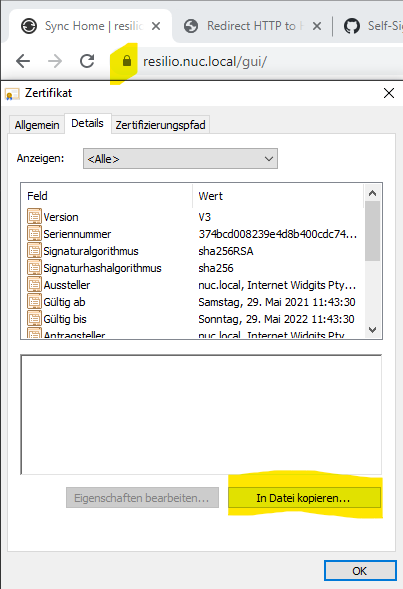Image resolution: width=403 pixels, height=589 pixels.
Task: Open the Zertifizierungspfad tab
Action: click(160, 125)
